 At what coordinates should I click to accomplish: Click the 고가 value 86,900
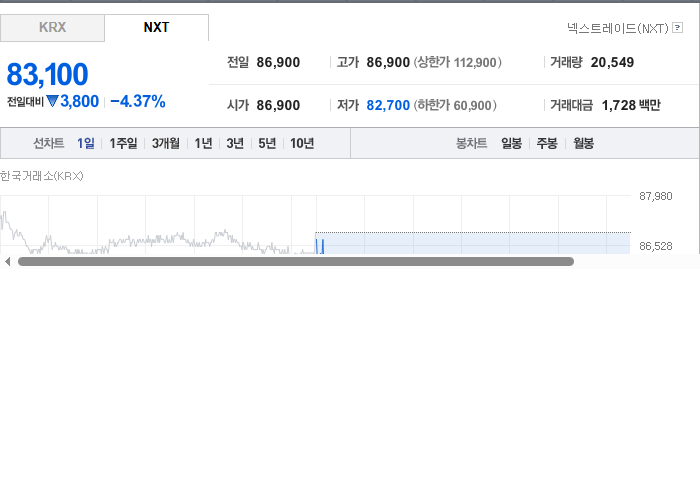click(388, 62)
